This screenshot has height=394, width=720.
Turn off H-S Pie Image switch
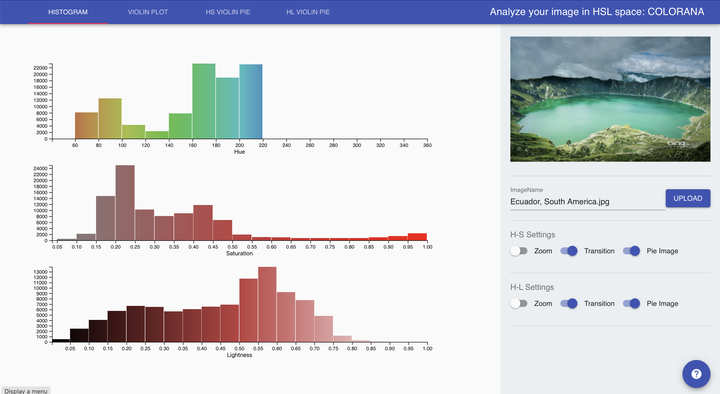pos(631,251)
